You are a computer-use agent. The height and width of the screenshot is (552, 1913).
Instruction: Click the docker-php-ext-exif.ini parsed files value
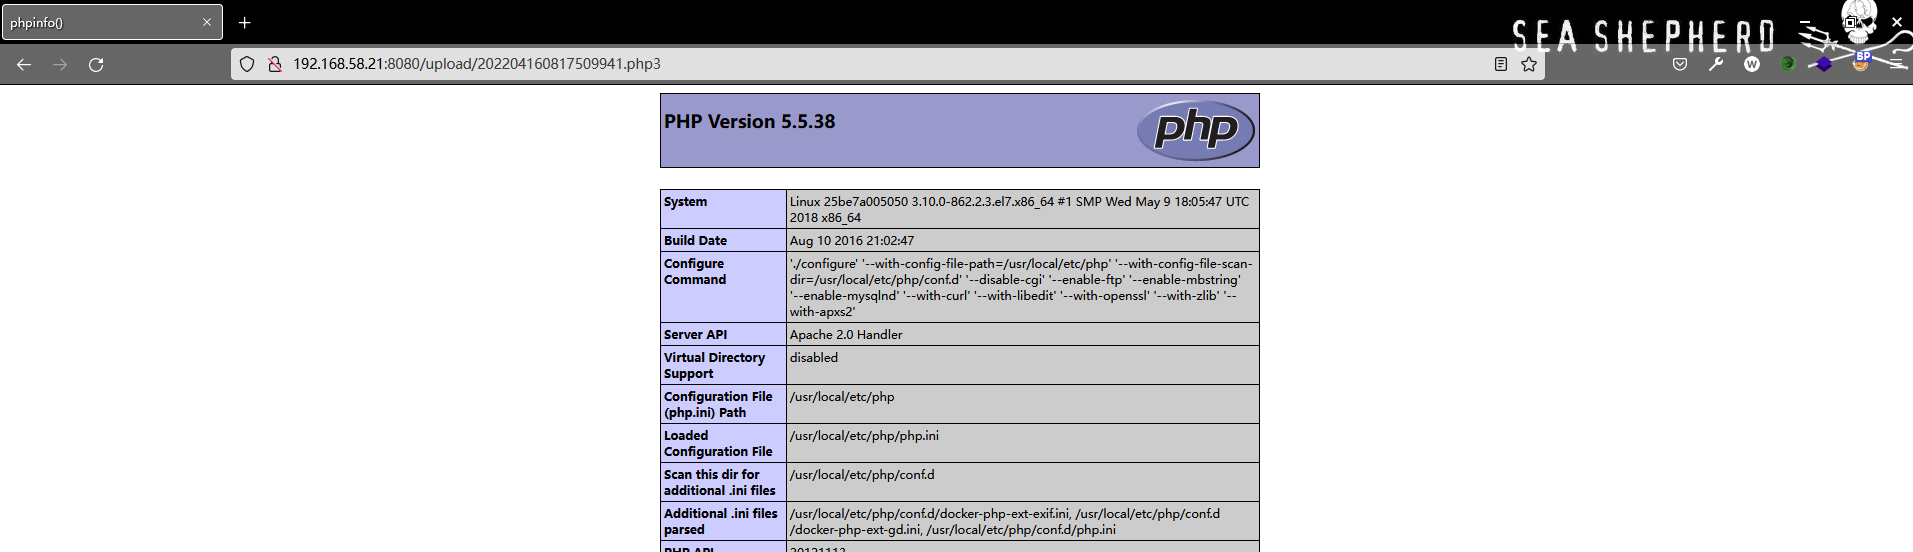pyautogui.click(x=1005, y=521)
